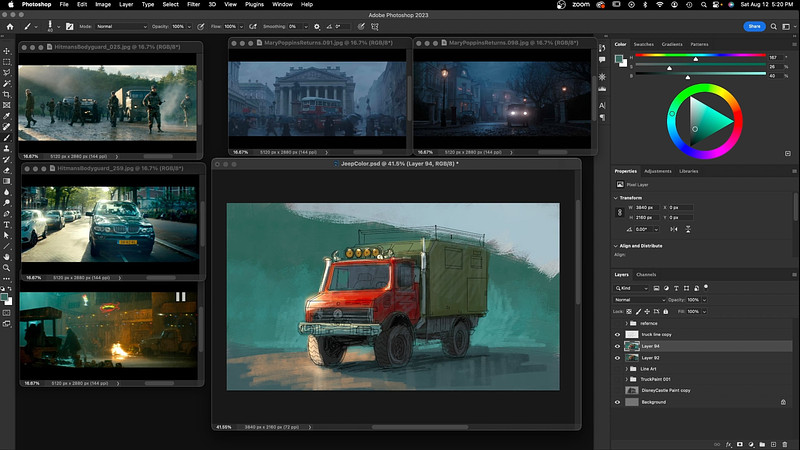800x450 pixels.
Task: Open the layer blend mode Normal dropdown
Action: pyautogui.click(x=640, y=299)
